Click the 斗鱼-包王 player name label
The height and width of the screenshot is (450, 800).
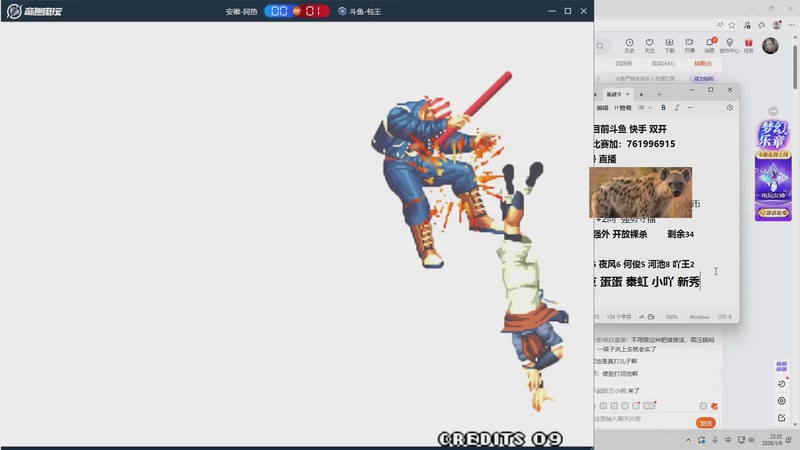[365, 12]
